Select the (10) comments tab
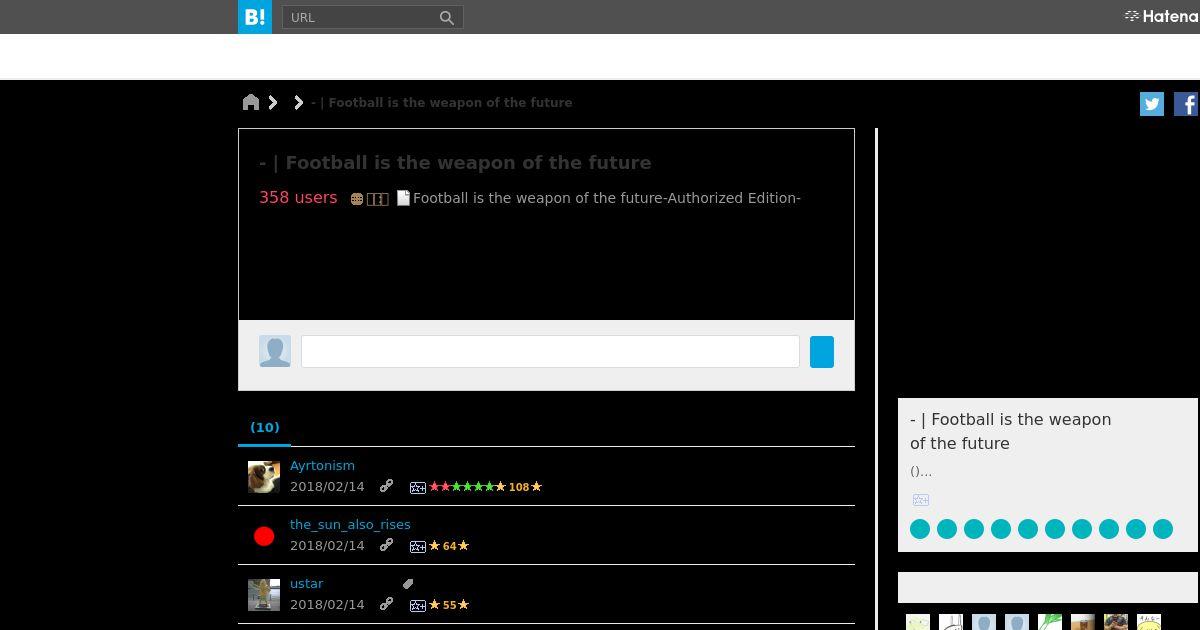 (265, 427)
